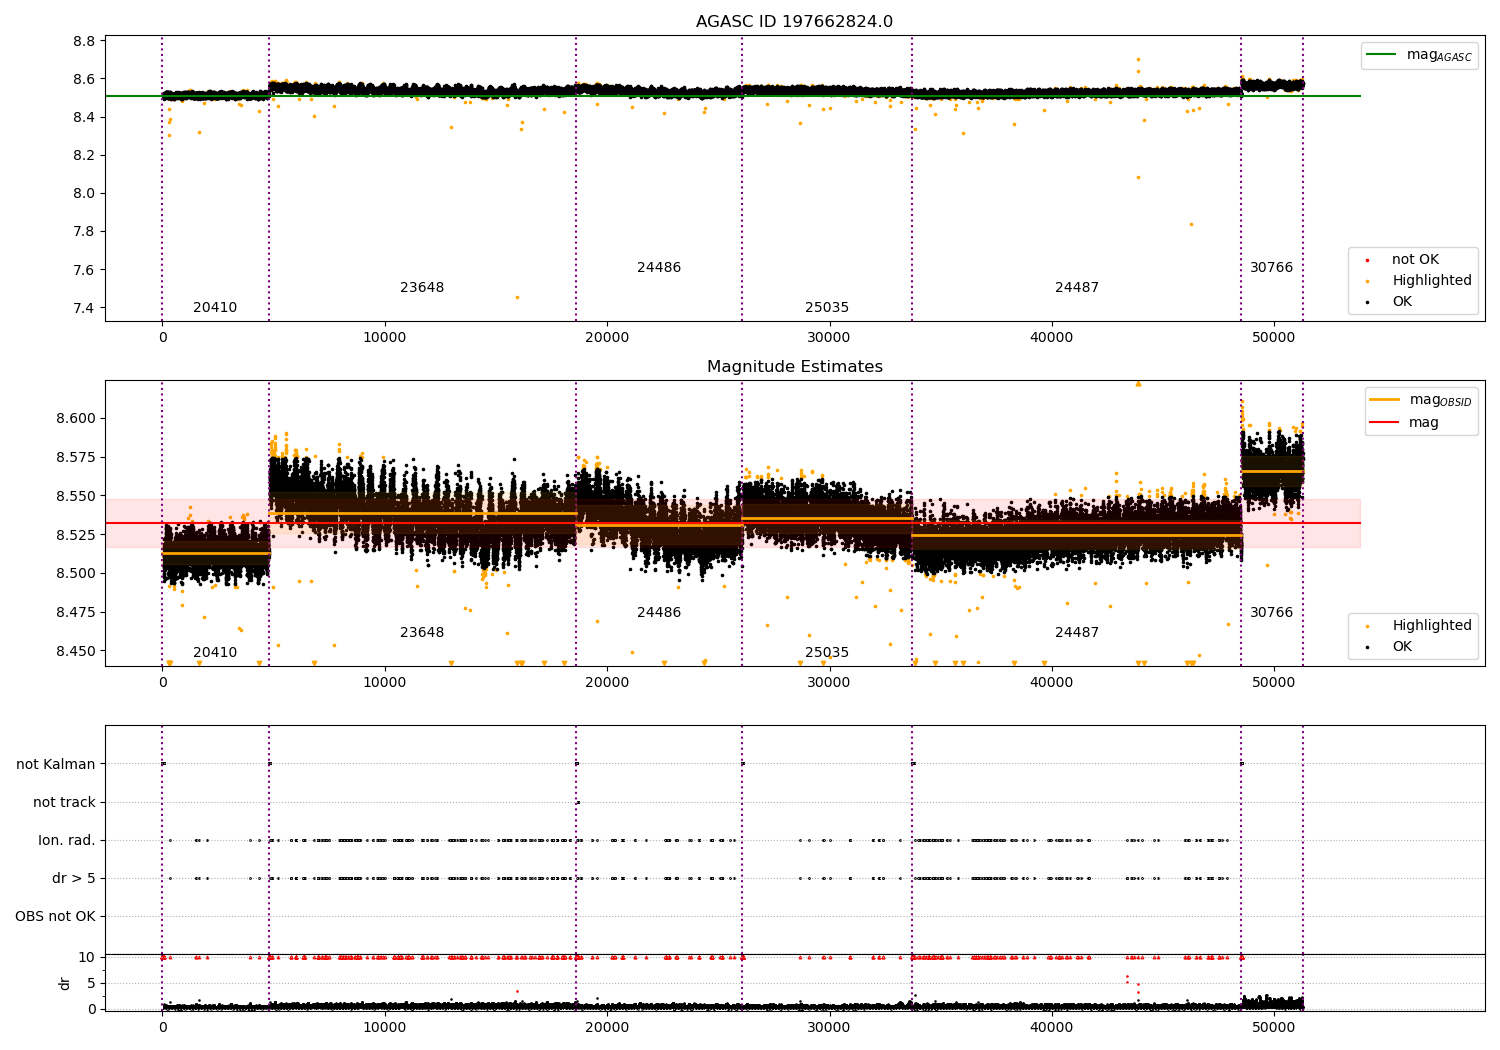This screenshot has height=1050, width=1500.
Task: Select the mag AGASC legend label
Action: [1439, 55]
